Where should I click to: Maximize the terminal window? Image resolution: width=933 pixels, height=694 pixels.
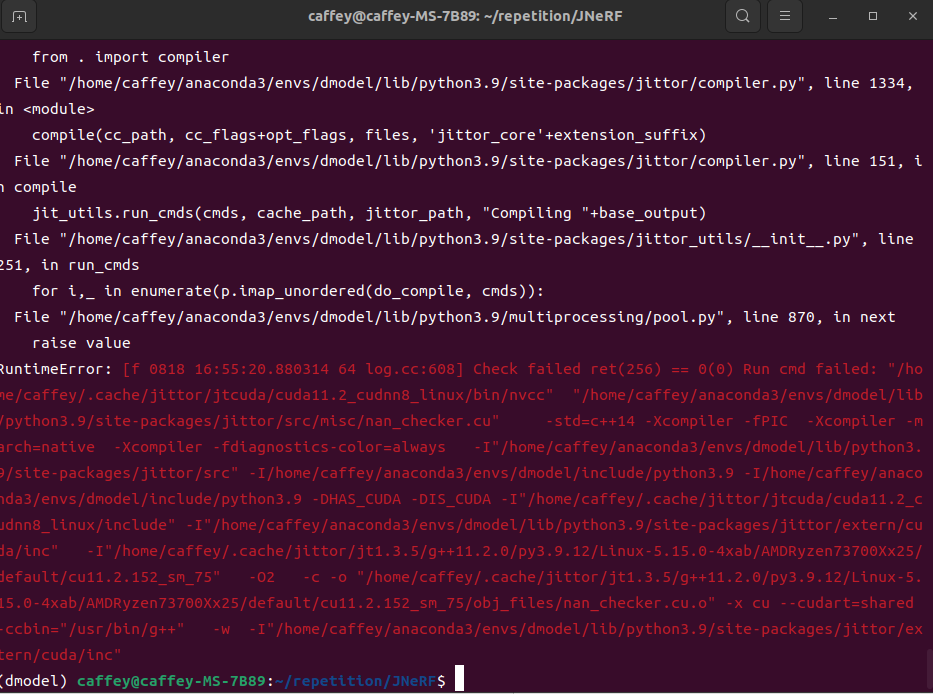[x=873, y=16]
